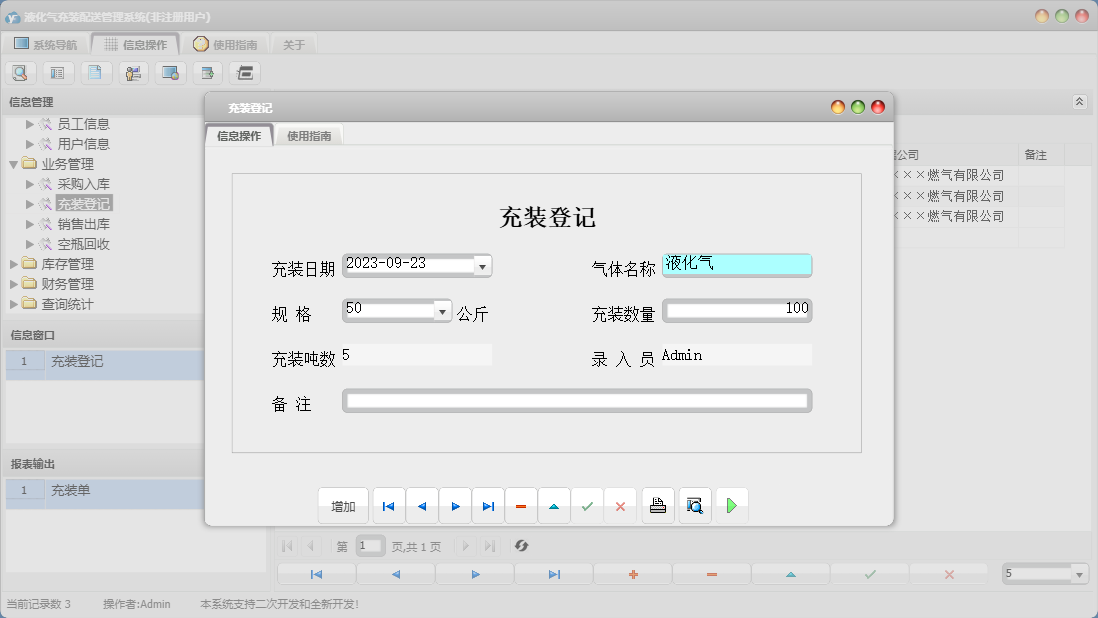This screenshot has width=1098, height=618.
Task: Click the list view toolbar icon
Action: (58, 72)
